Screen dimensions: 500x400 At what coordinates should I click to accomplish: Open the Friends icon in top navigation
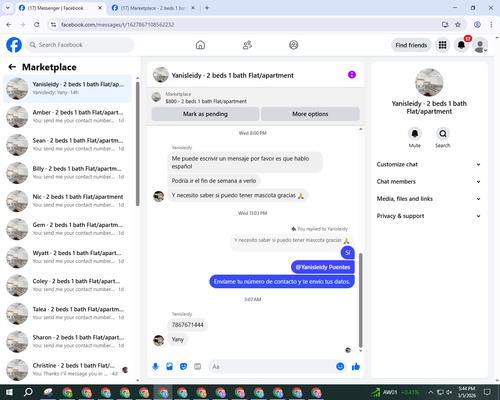pyautogui.click(x=247, y=45)
